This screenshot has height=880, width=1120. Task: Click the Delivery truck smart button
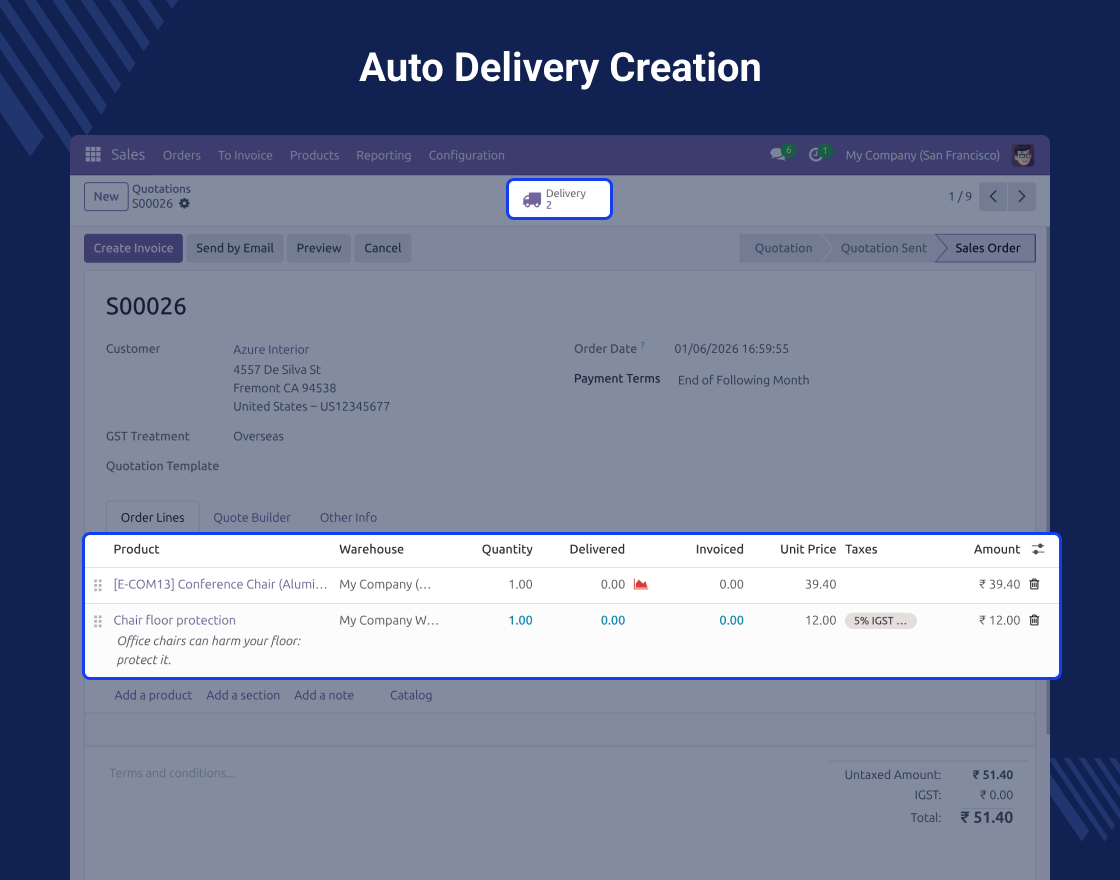tap(559, 199)
